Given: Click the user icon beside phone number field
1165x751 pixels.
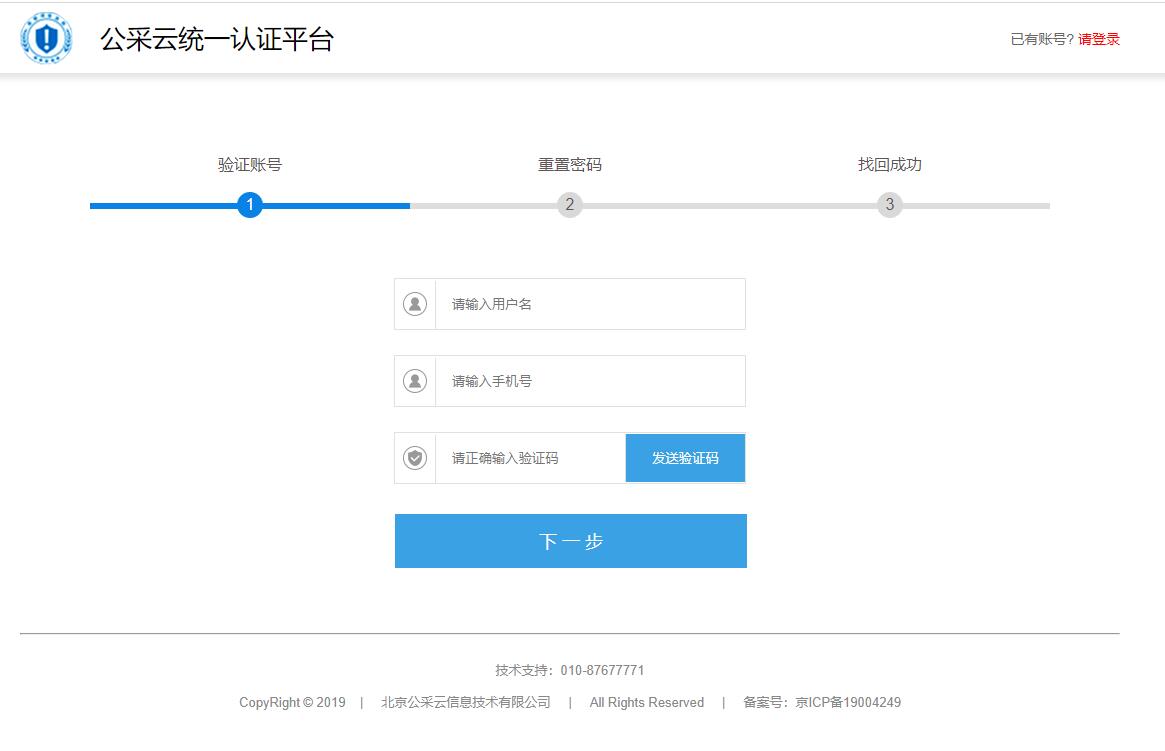Looking at the screenshot, I should 415,381.
